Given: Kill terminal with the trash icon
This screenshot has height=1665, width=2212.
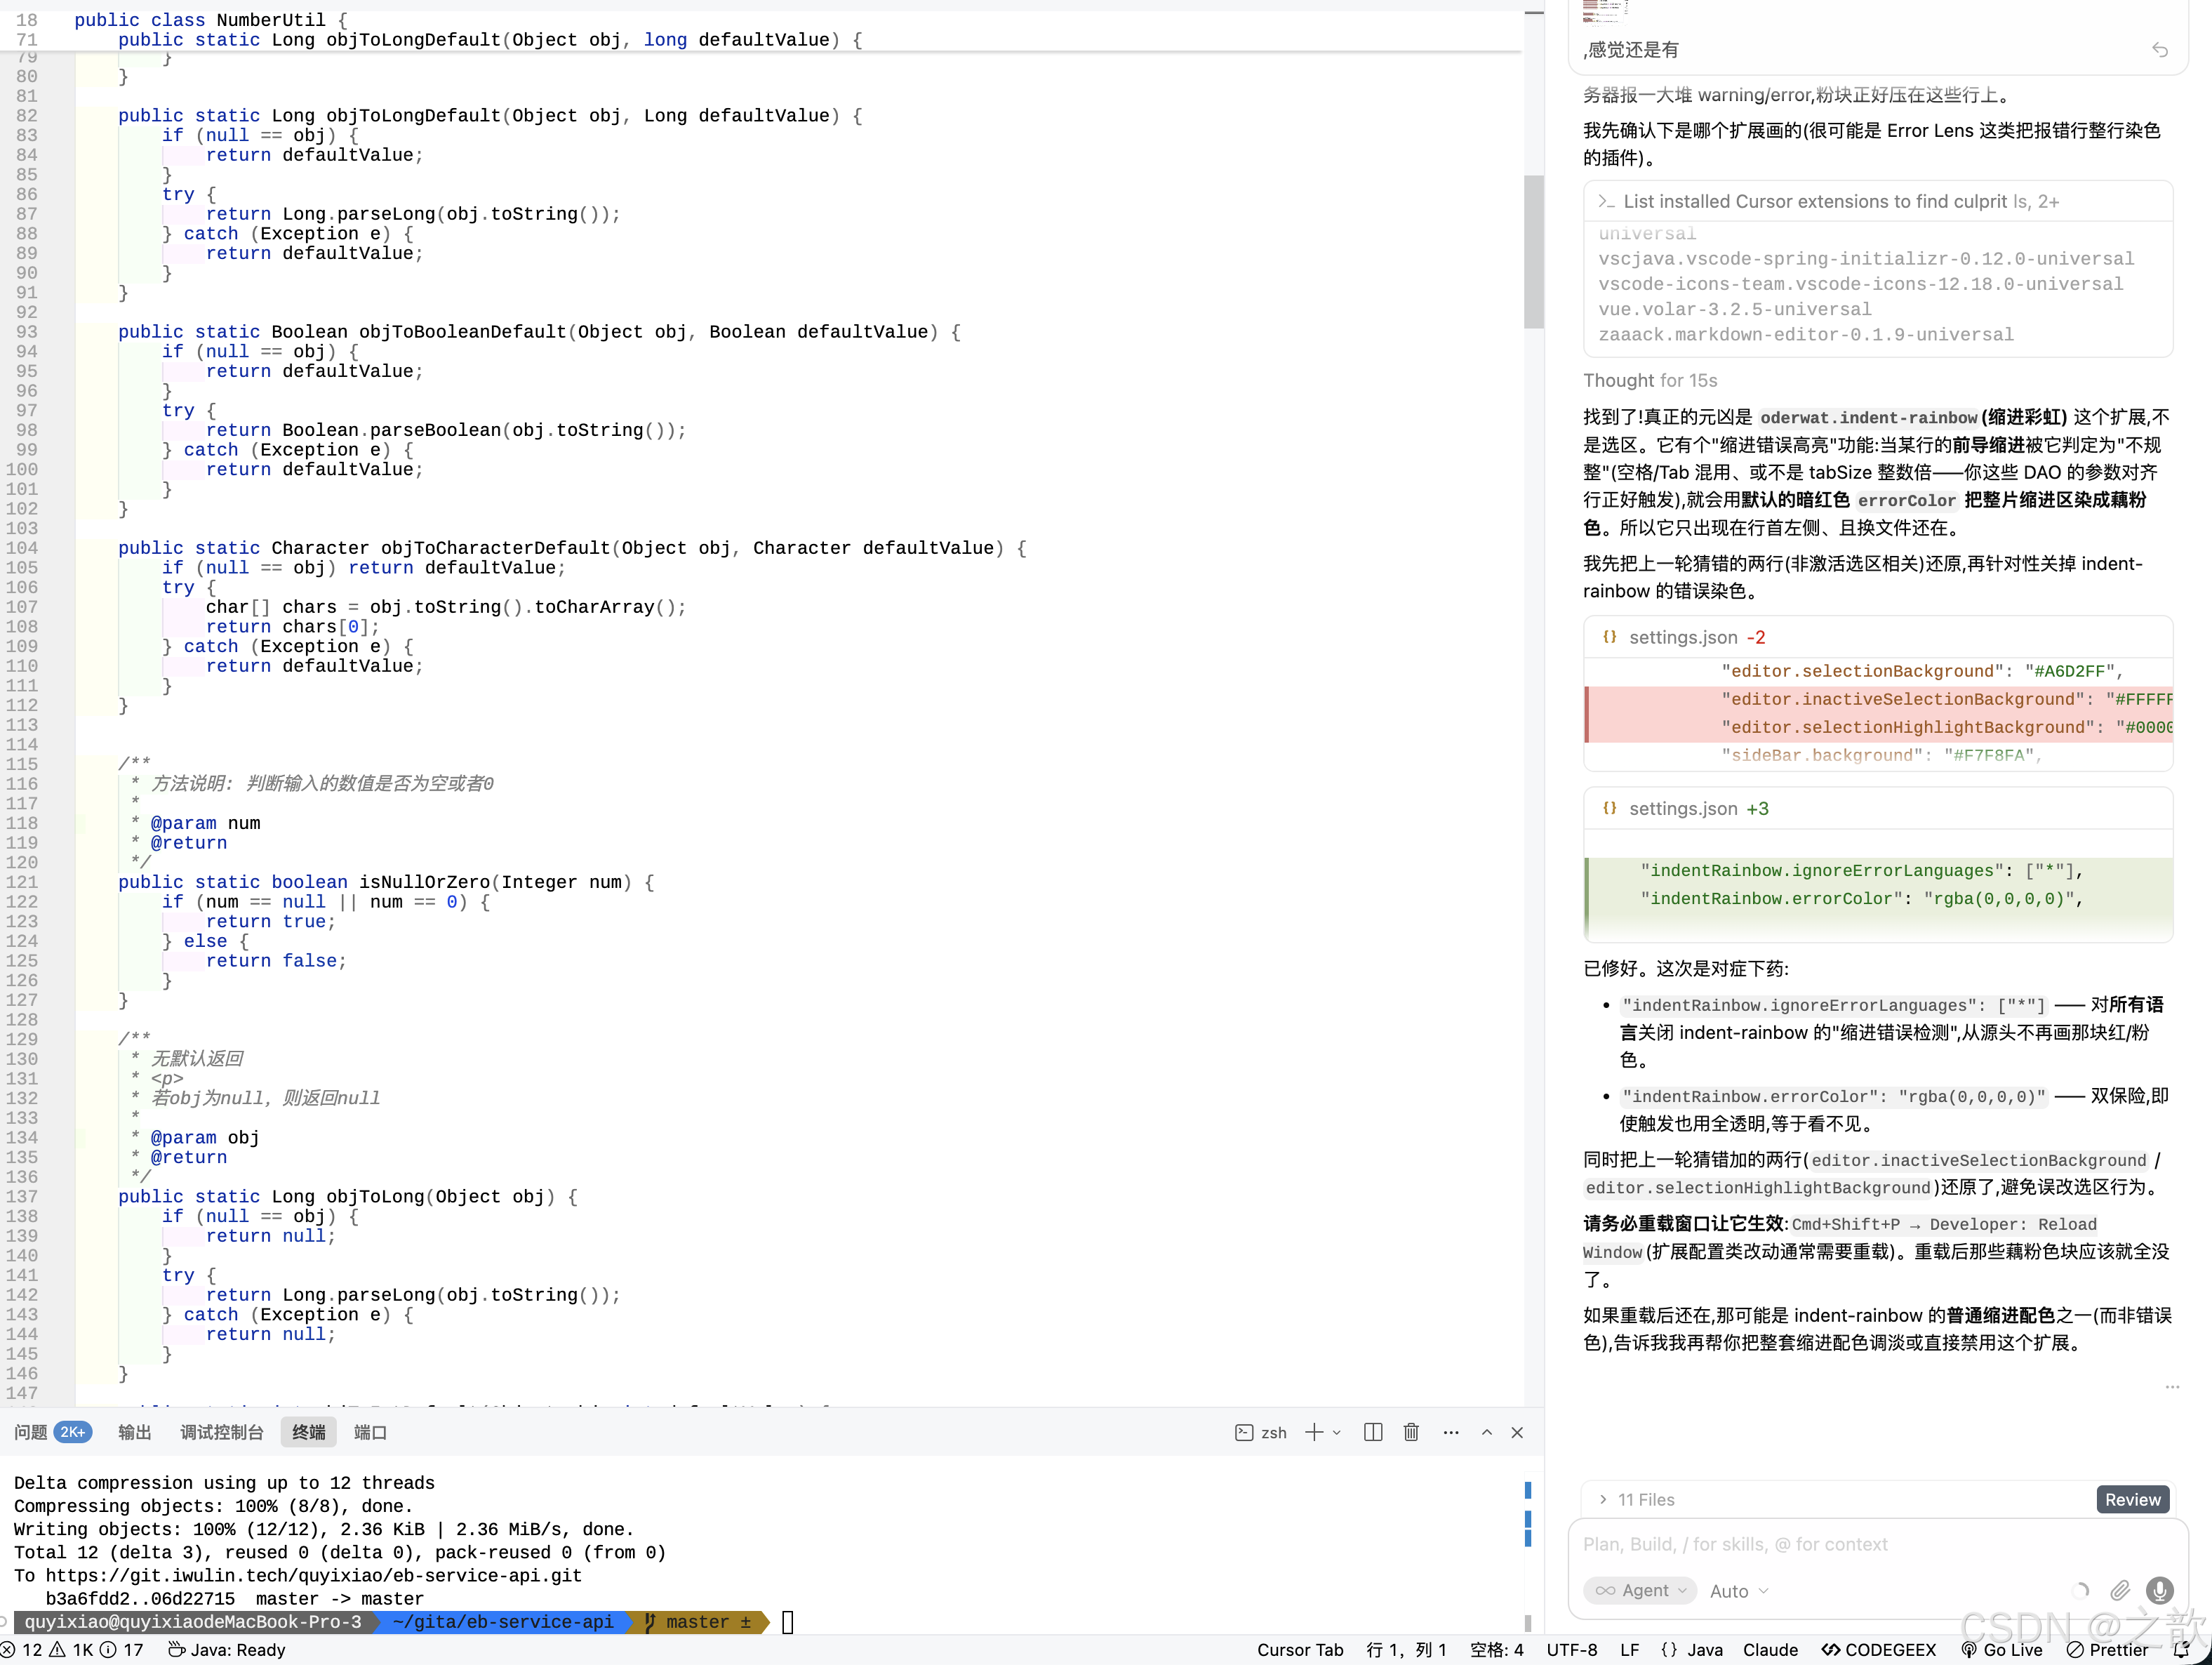Looking at the screenshot, I should [1411, 1432].
